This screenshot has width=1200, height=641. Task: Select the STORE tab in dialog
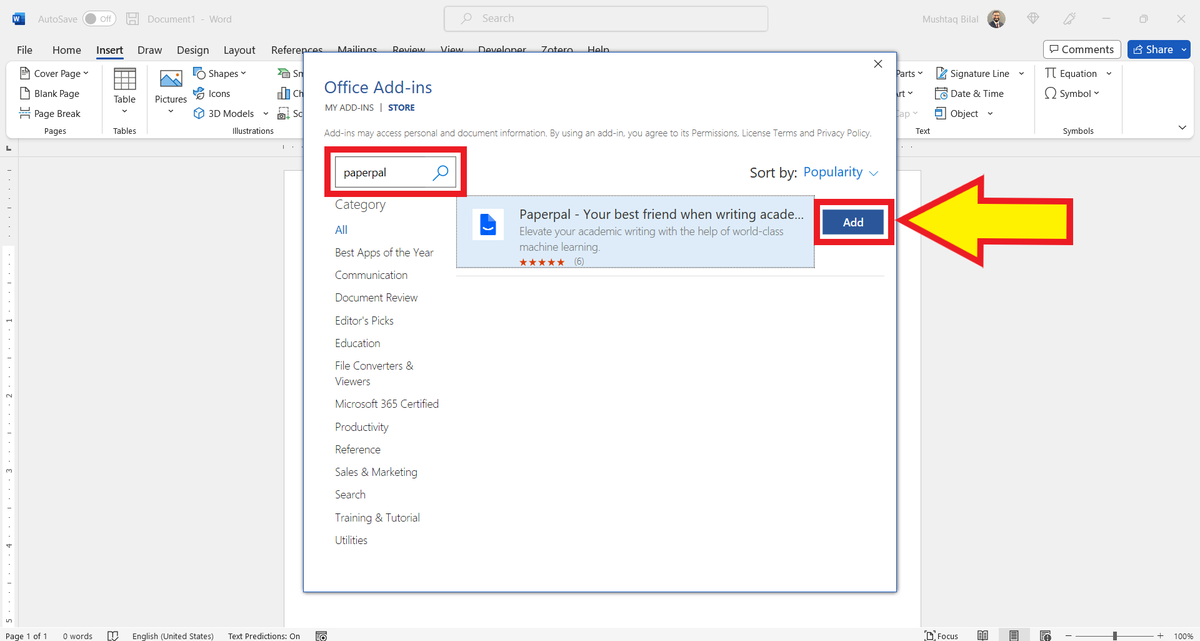pos(402,107)
